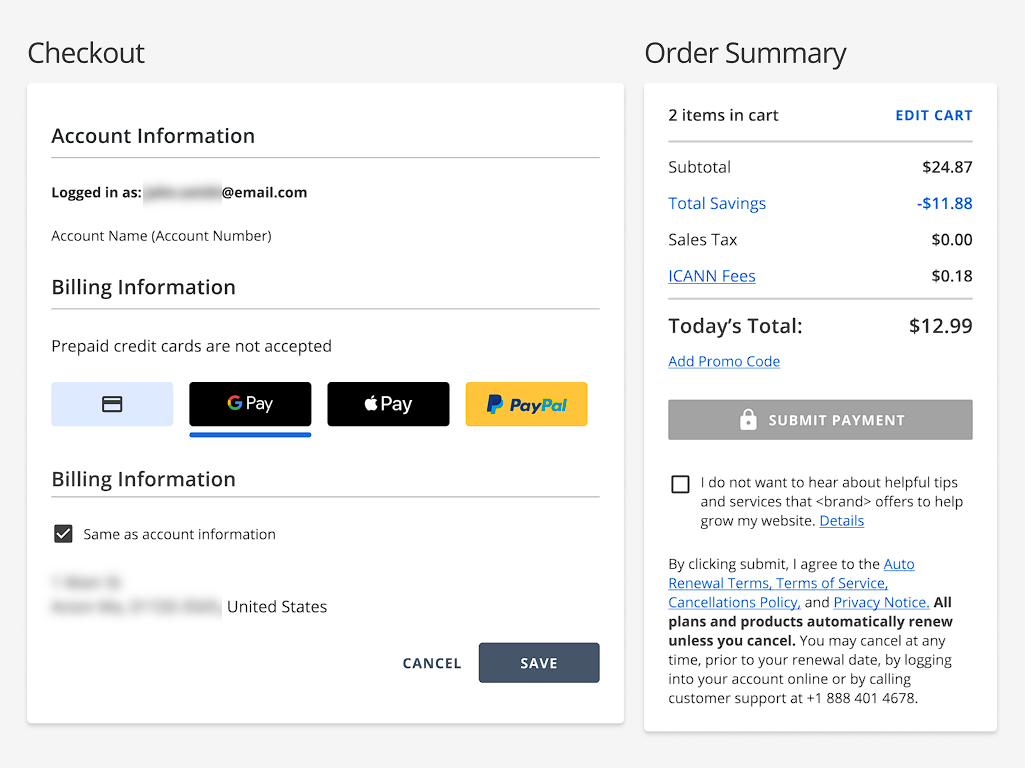Click the logged-in email address
Screen dimensions: 1025x768
(225, 192)
